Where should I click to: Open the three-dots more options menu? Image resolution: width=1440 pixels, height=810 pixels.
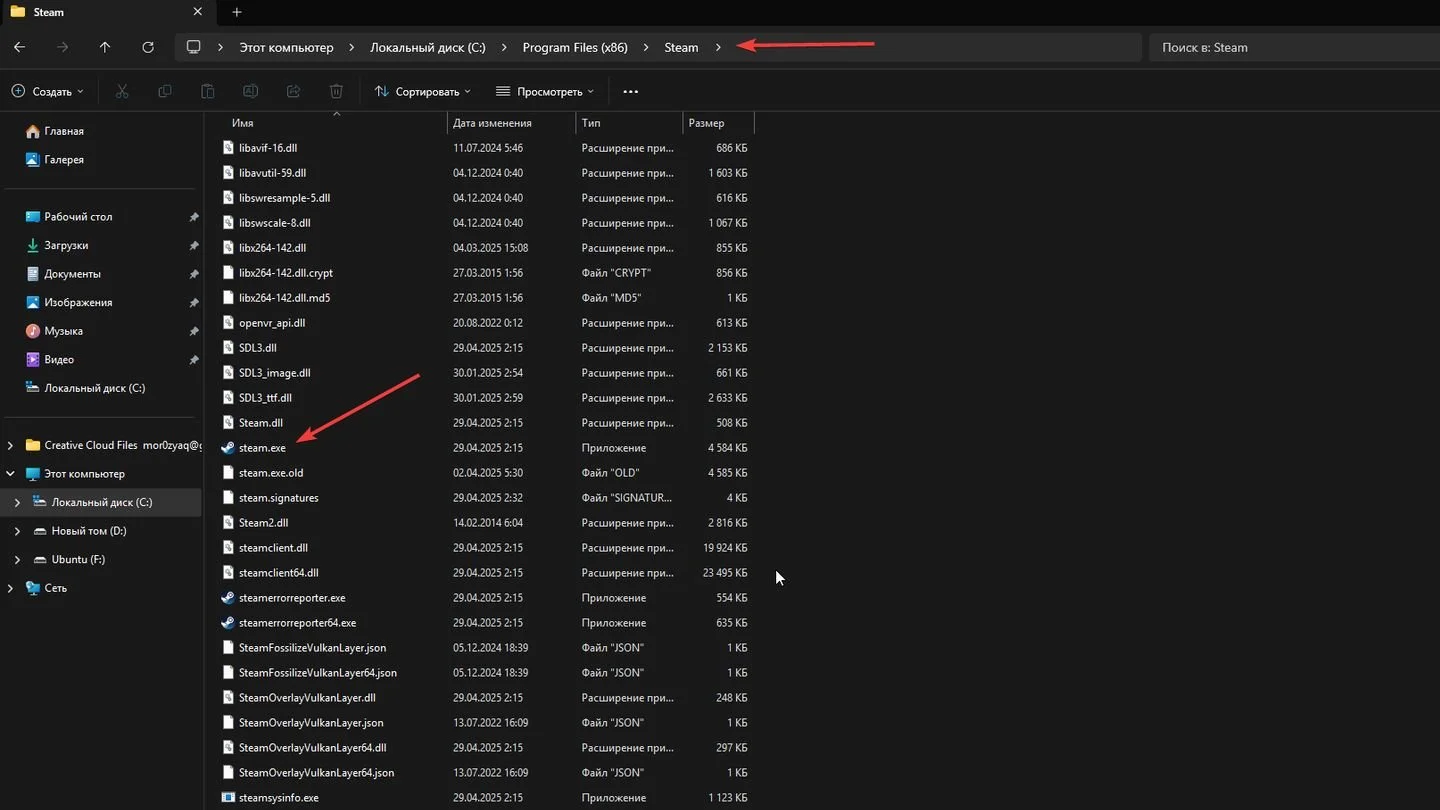tap(630, 91)
